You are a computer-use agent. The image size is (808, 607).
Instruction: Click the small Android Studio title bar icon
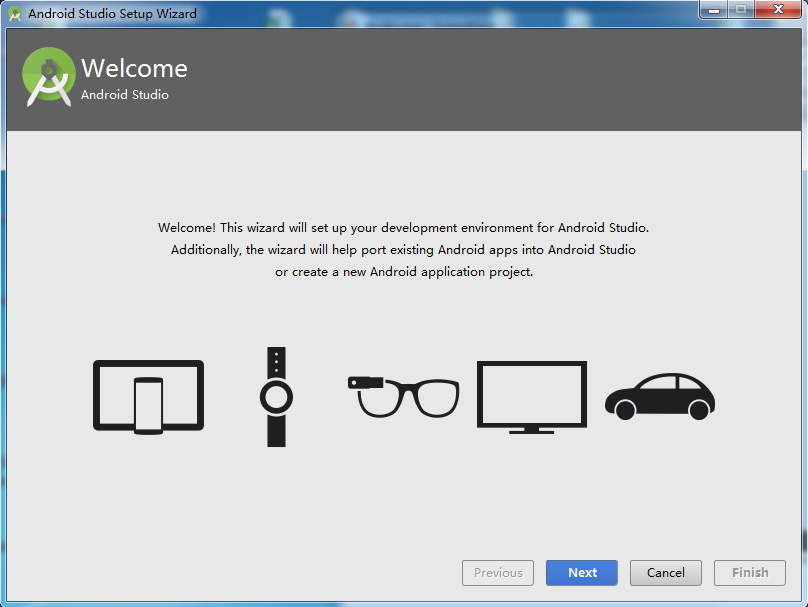click(x=15, y=14)
